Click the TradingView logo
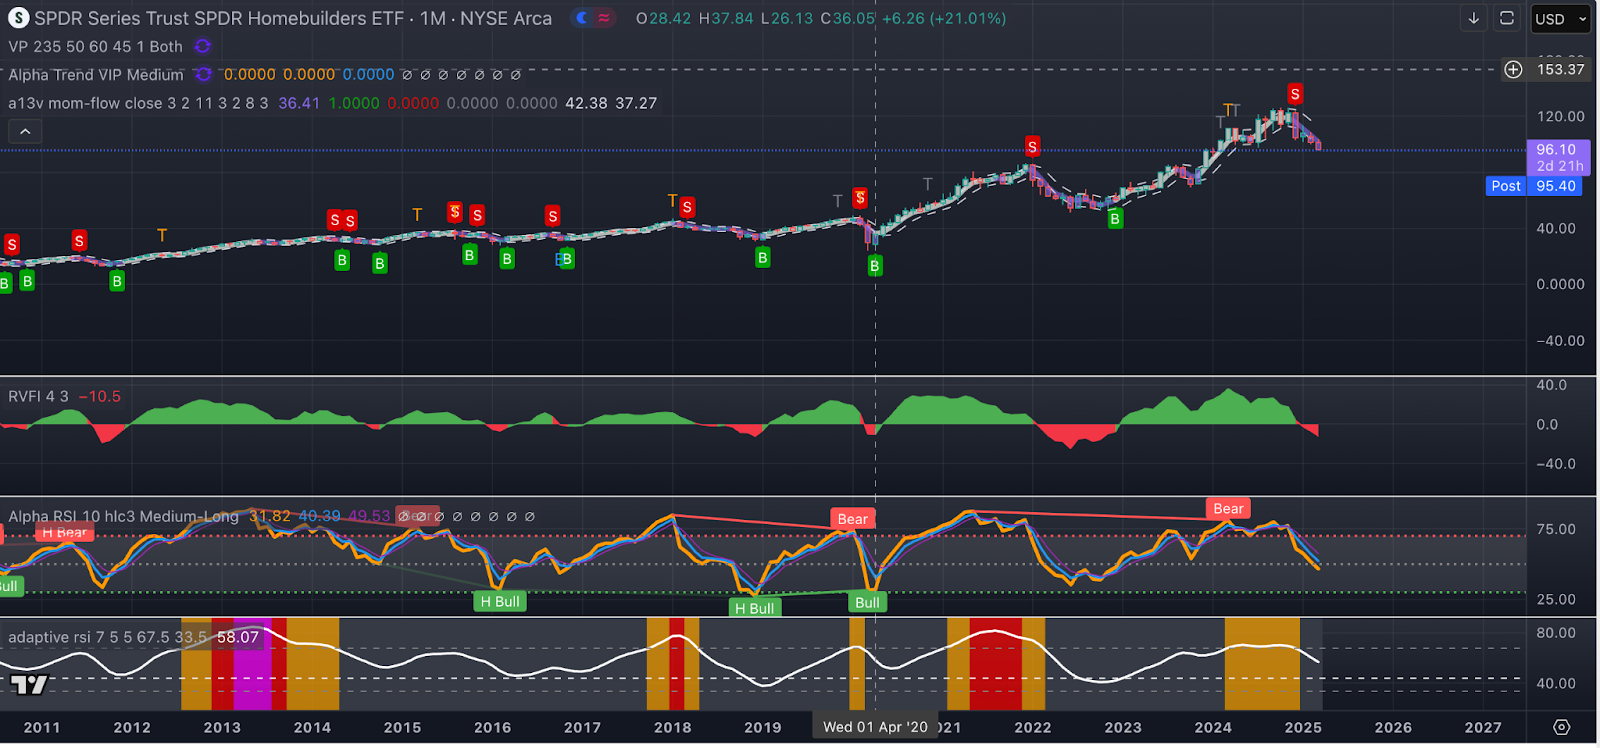Screen dimensions: 1600x748 (28, 685)
